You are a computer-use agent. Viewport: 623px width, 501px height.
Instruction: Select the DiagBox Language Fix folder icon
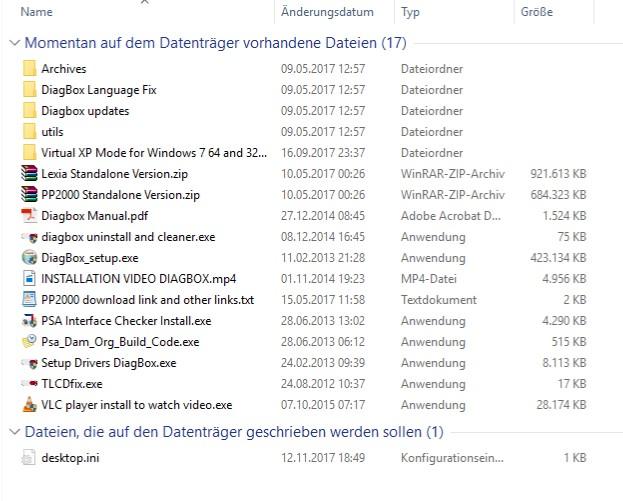tap(29, 89)
